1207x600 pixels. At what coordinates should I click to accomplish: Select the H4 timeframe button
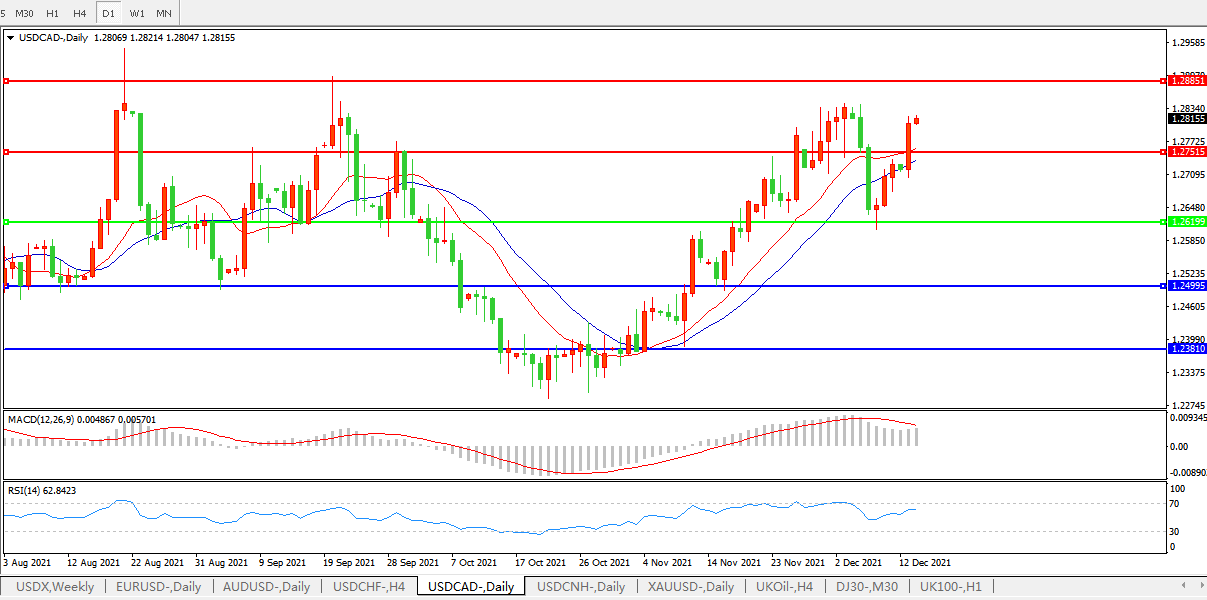coord(80,13)
